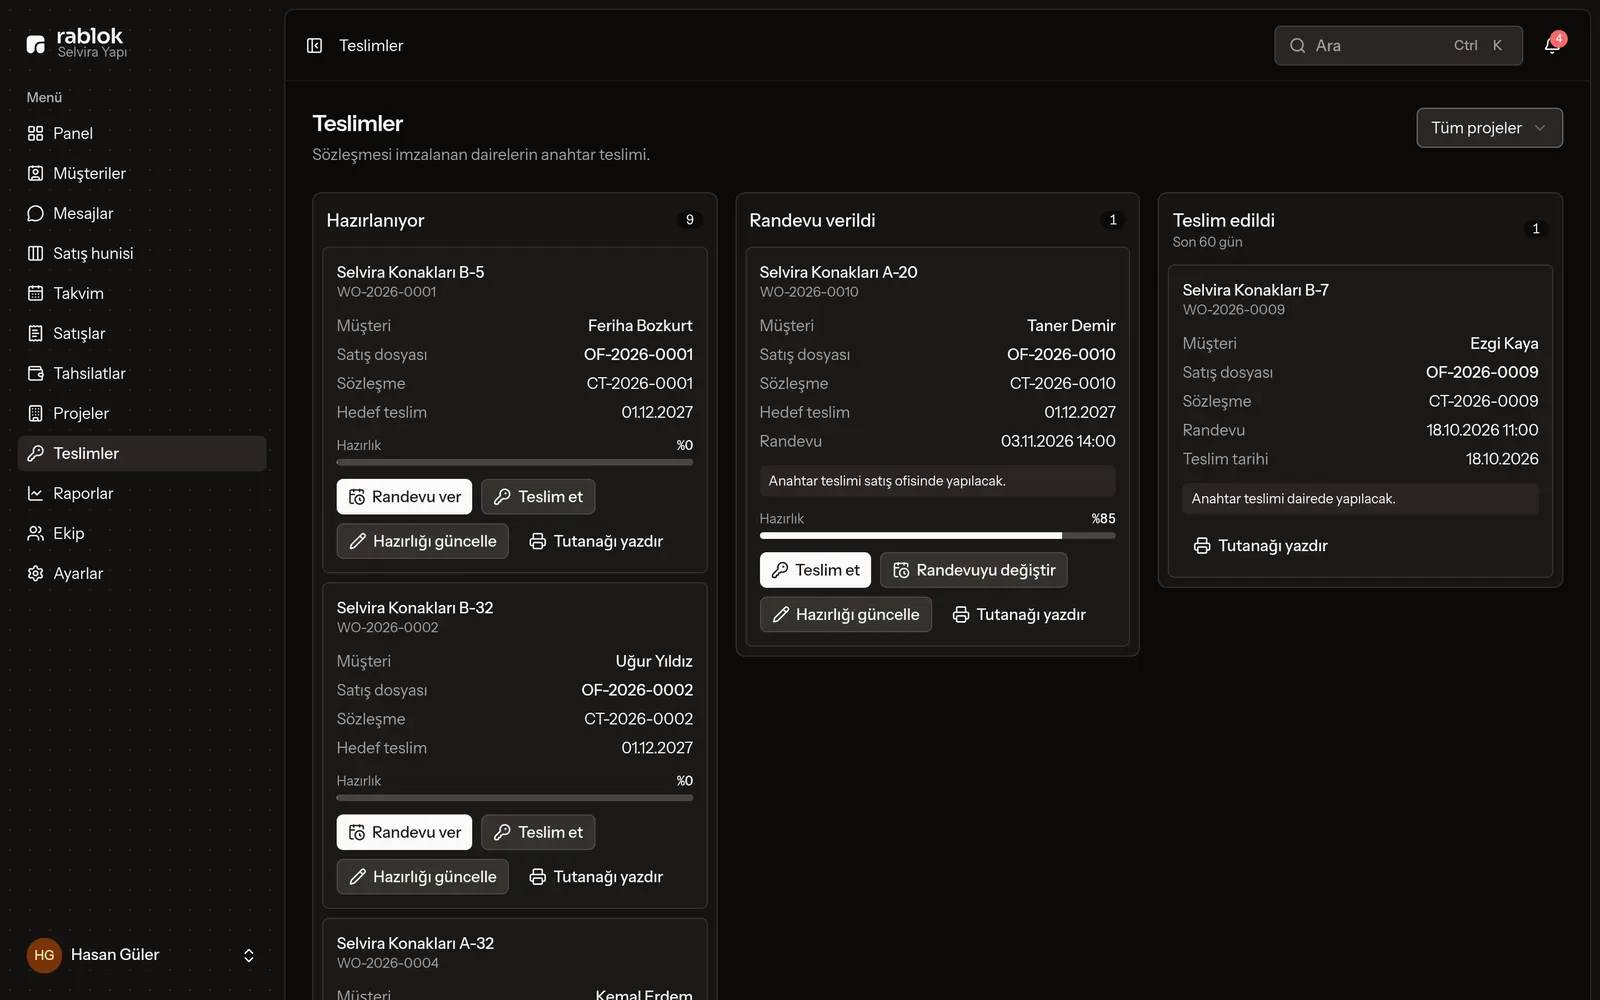Click the Ayarlar gear icon

(36, 574)
